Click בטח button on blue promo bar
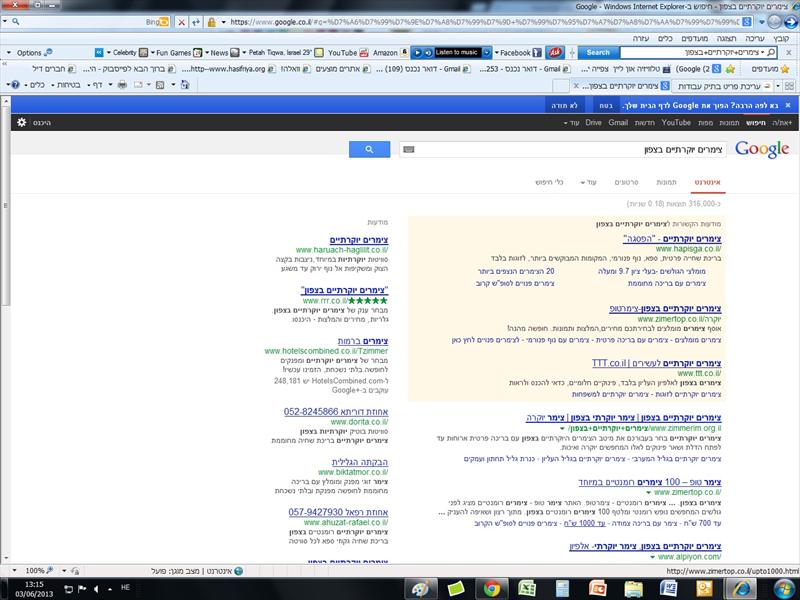 [x=606, y=105]
